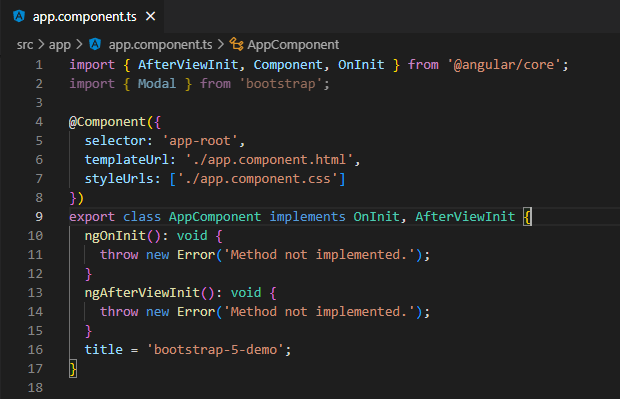Click the class symbol icon in breadcrumbs
The width and height of the screenshot is (620, 399).
pos(236,44)
